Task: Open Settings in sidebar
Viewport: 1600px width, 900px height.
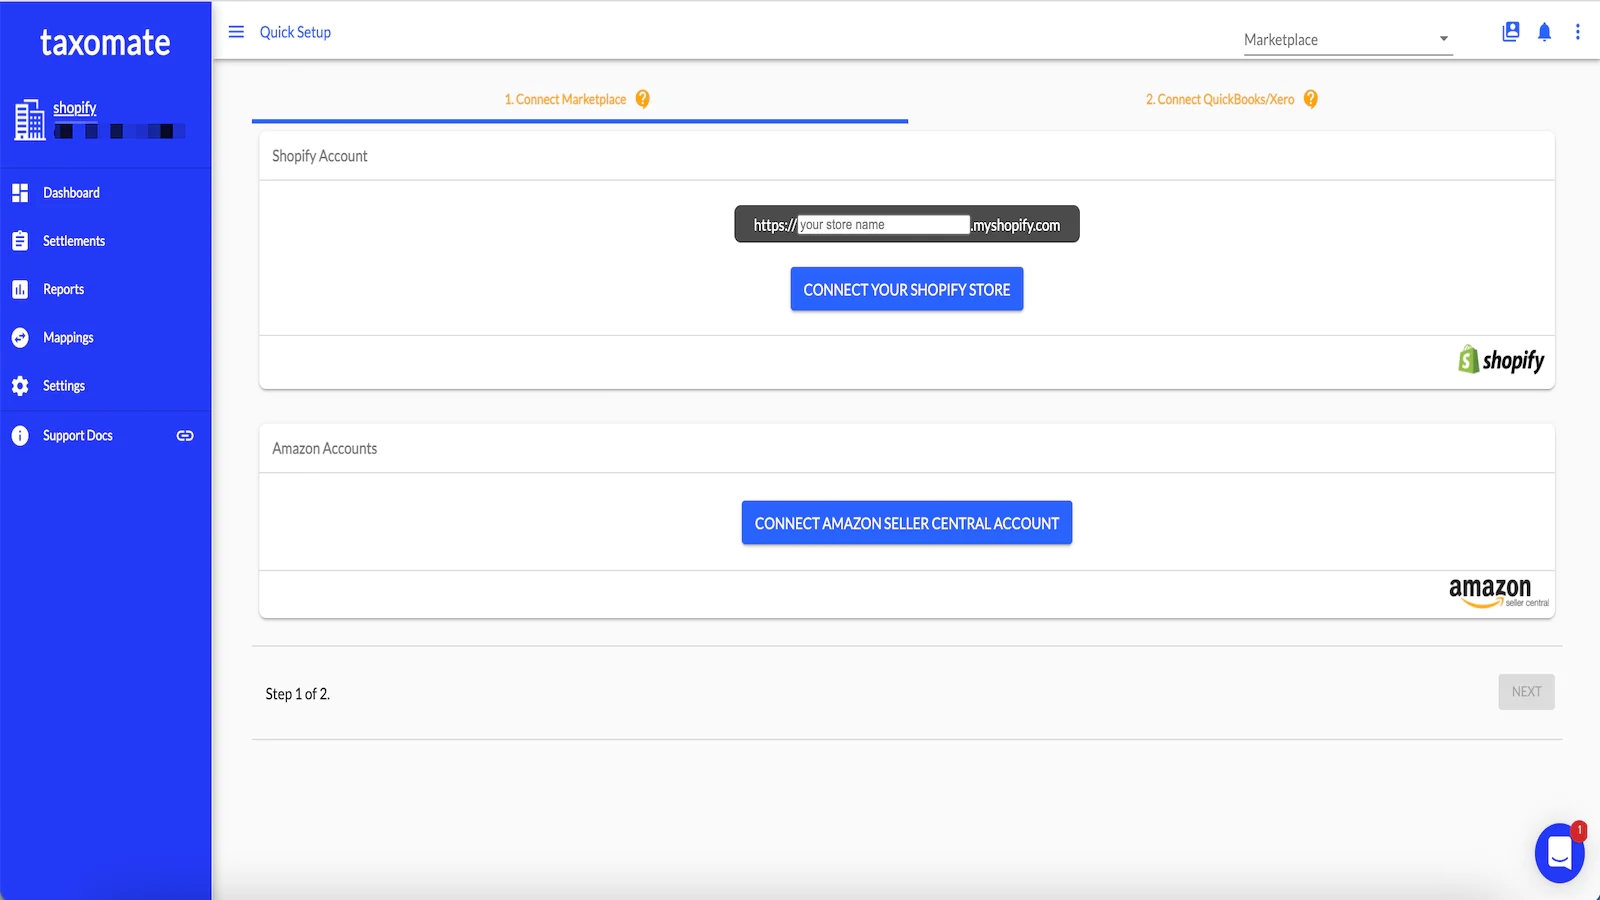Action: pos(105,386)
